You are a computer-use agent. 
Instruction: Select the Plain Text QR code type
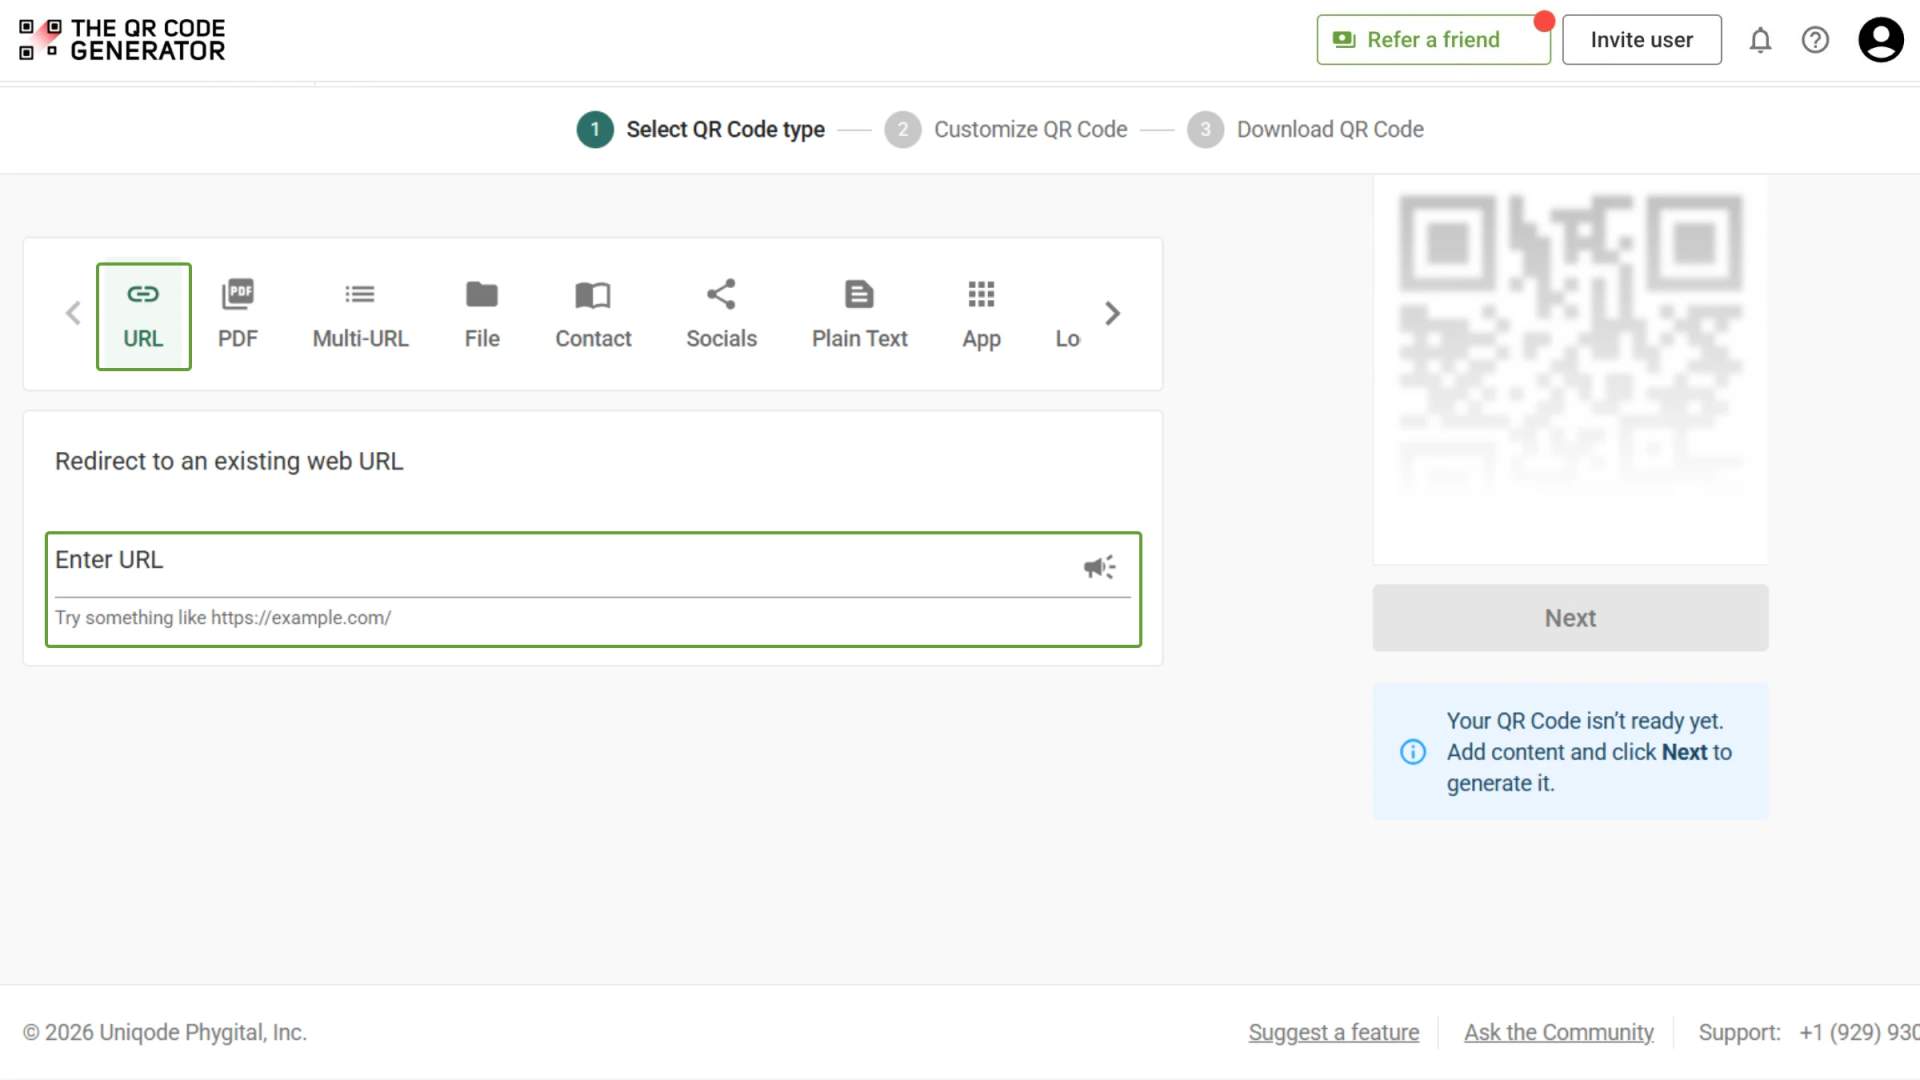coord(859,316)
